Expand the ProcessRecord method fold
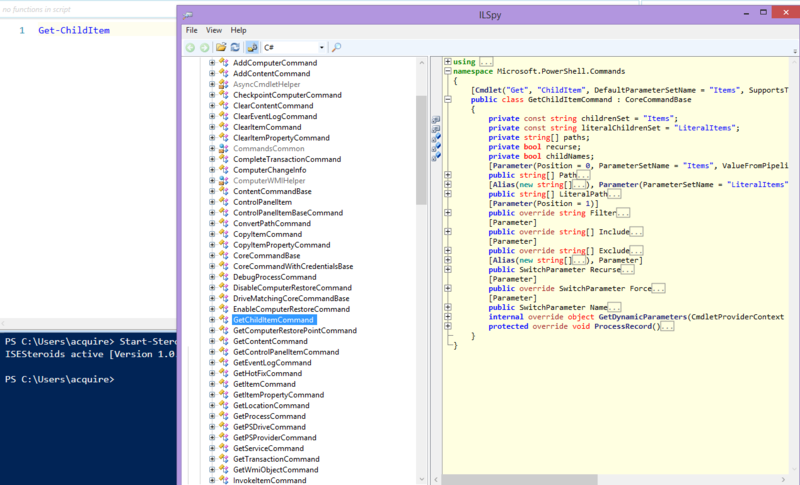The width and height of the screenshot is (800, 485). coord(448,326)
